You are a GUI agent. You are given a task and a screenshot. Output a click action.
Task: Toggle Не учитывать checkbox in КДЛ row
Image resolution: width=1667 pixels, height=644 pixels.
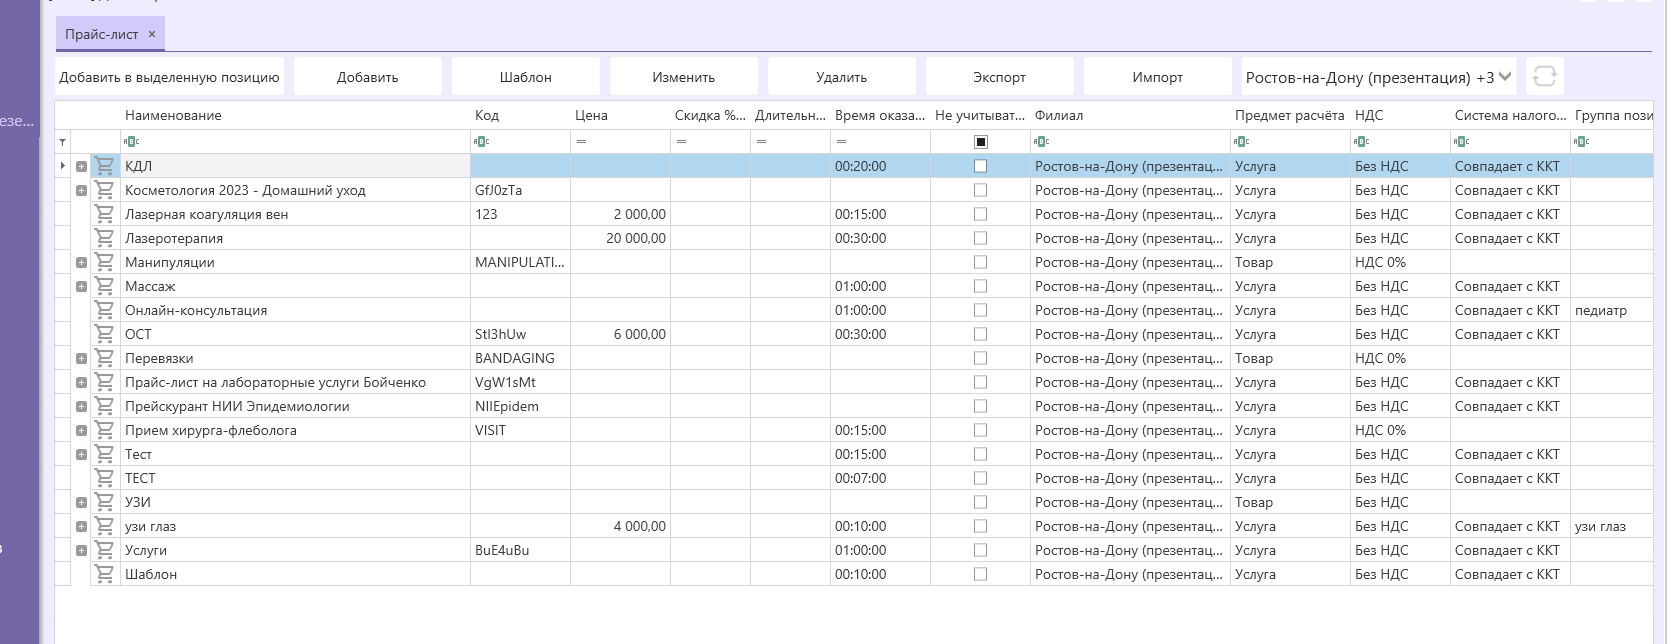point(980,166)
